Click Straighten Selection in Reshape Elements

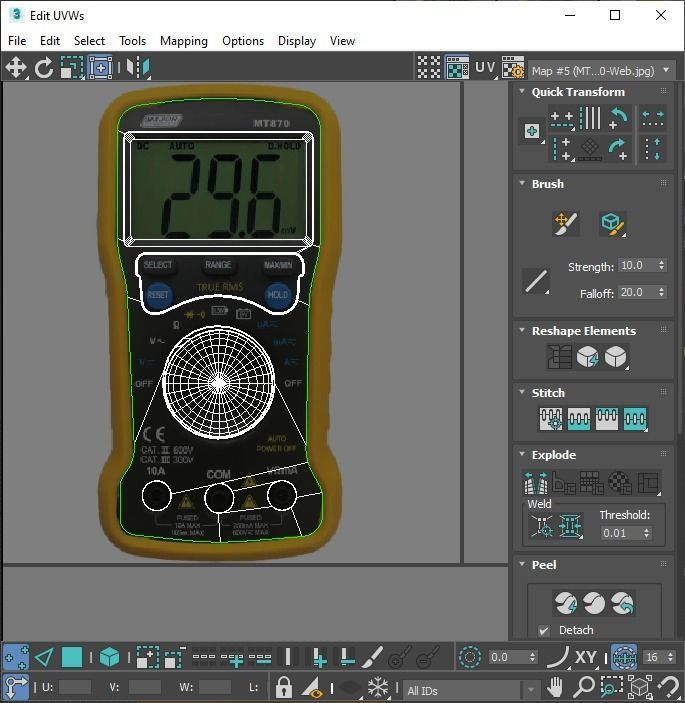point(559,357)
